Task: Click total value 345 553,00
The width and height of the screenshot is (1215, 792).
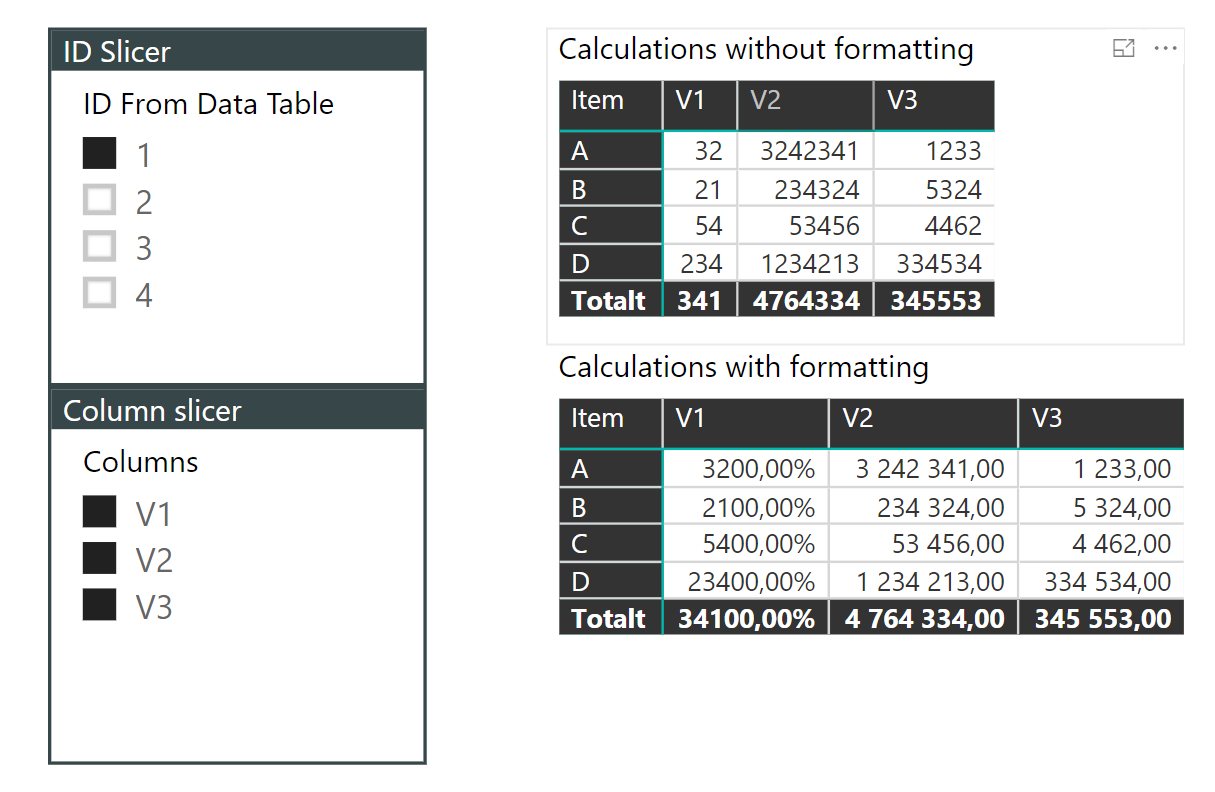Action: 1103,618
